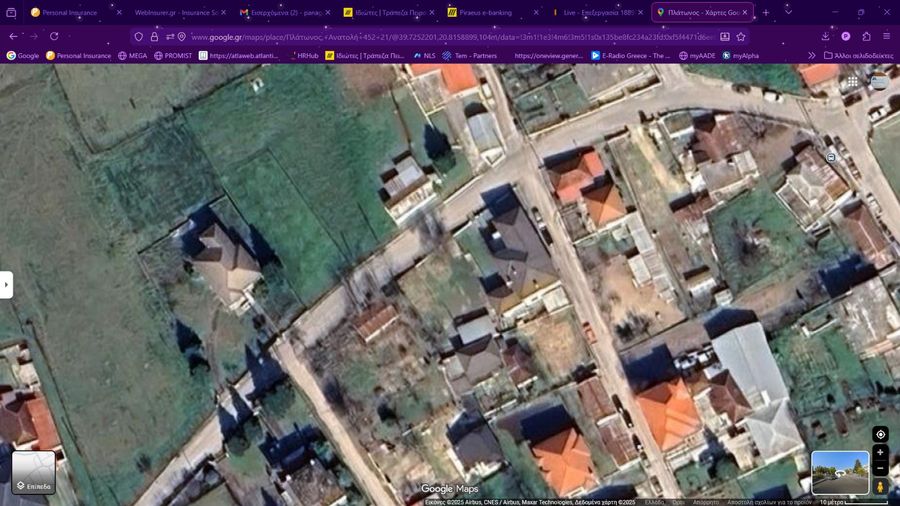The width and height of the screenshot is (900, 506).
Task: Zoom in on the satellite map
Action: click(x=880, y=453)
